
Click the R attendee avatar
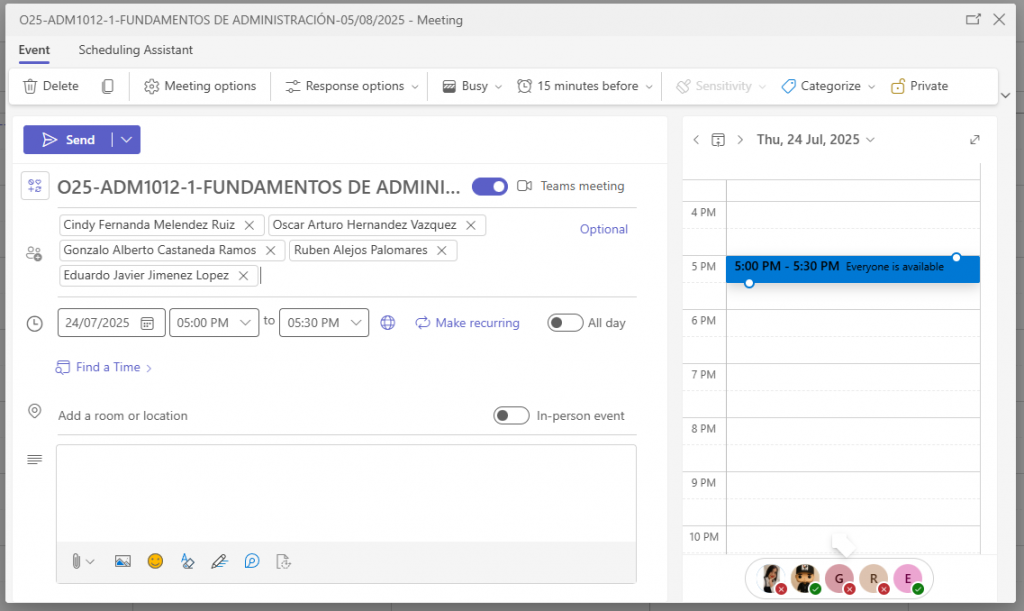pos(874,578)
